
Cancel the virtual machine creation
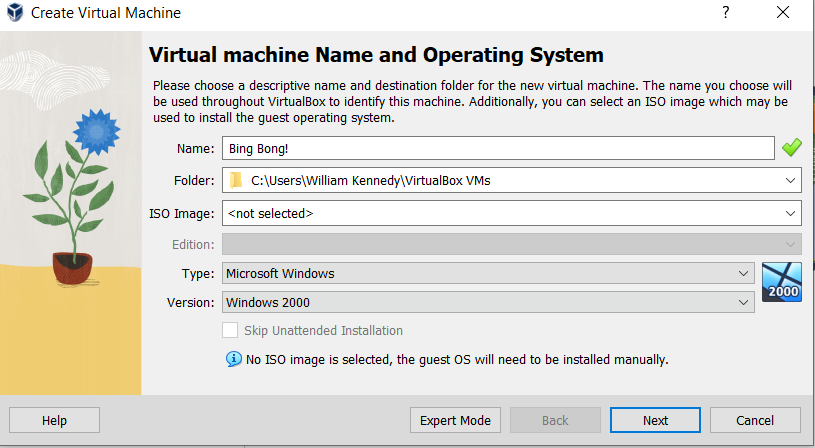click(755, 421)
